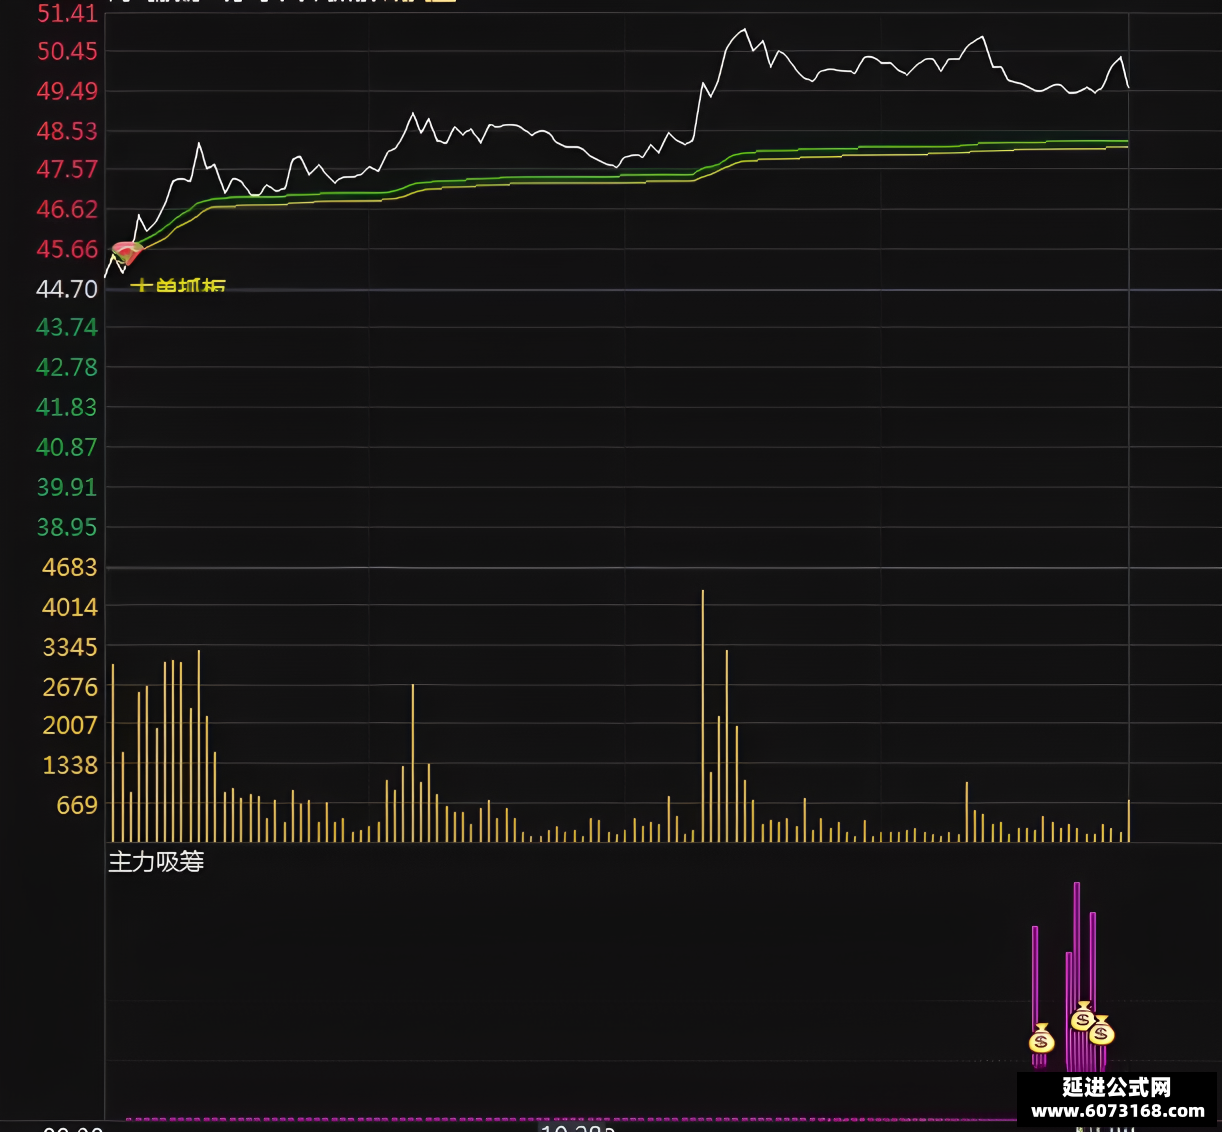Click the leftmost money bag icon

point(1042,1038)
